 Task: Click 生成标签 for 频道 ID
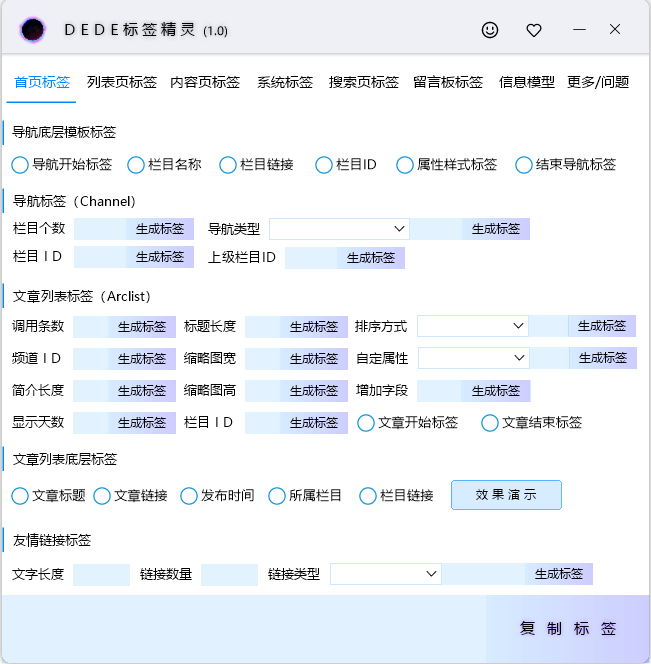point(141,359)
